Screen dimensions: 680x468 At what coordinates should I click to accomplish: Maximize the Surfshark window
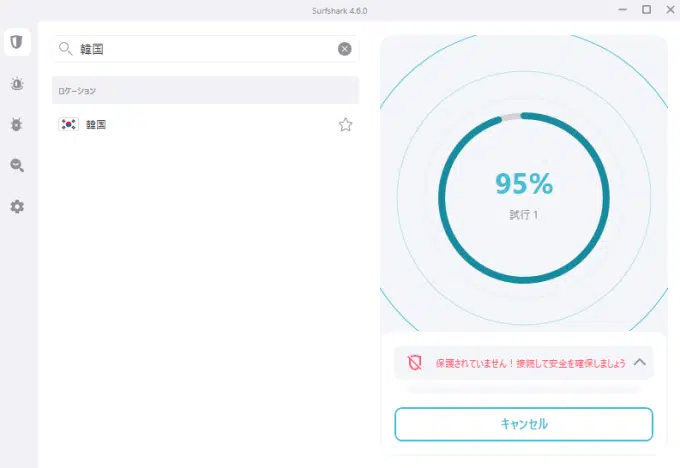tap(646, 10)
